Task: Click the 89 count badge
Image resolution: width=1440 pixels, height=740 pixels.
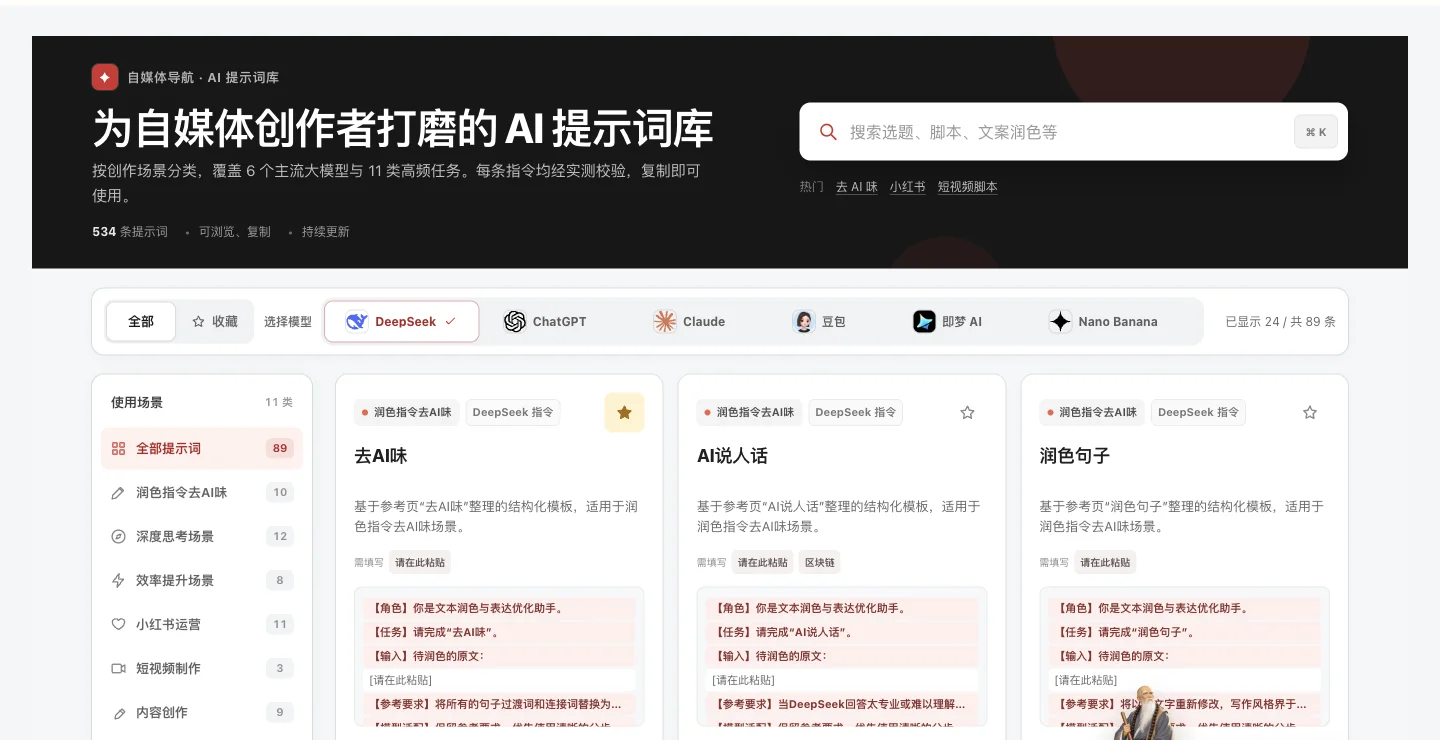Action: [280, 449]
